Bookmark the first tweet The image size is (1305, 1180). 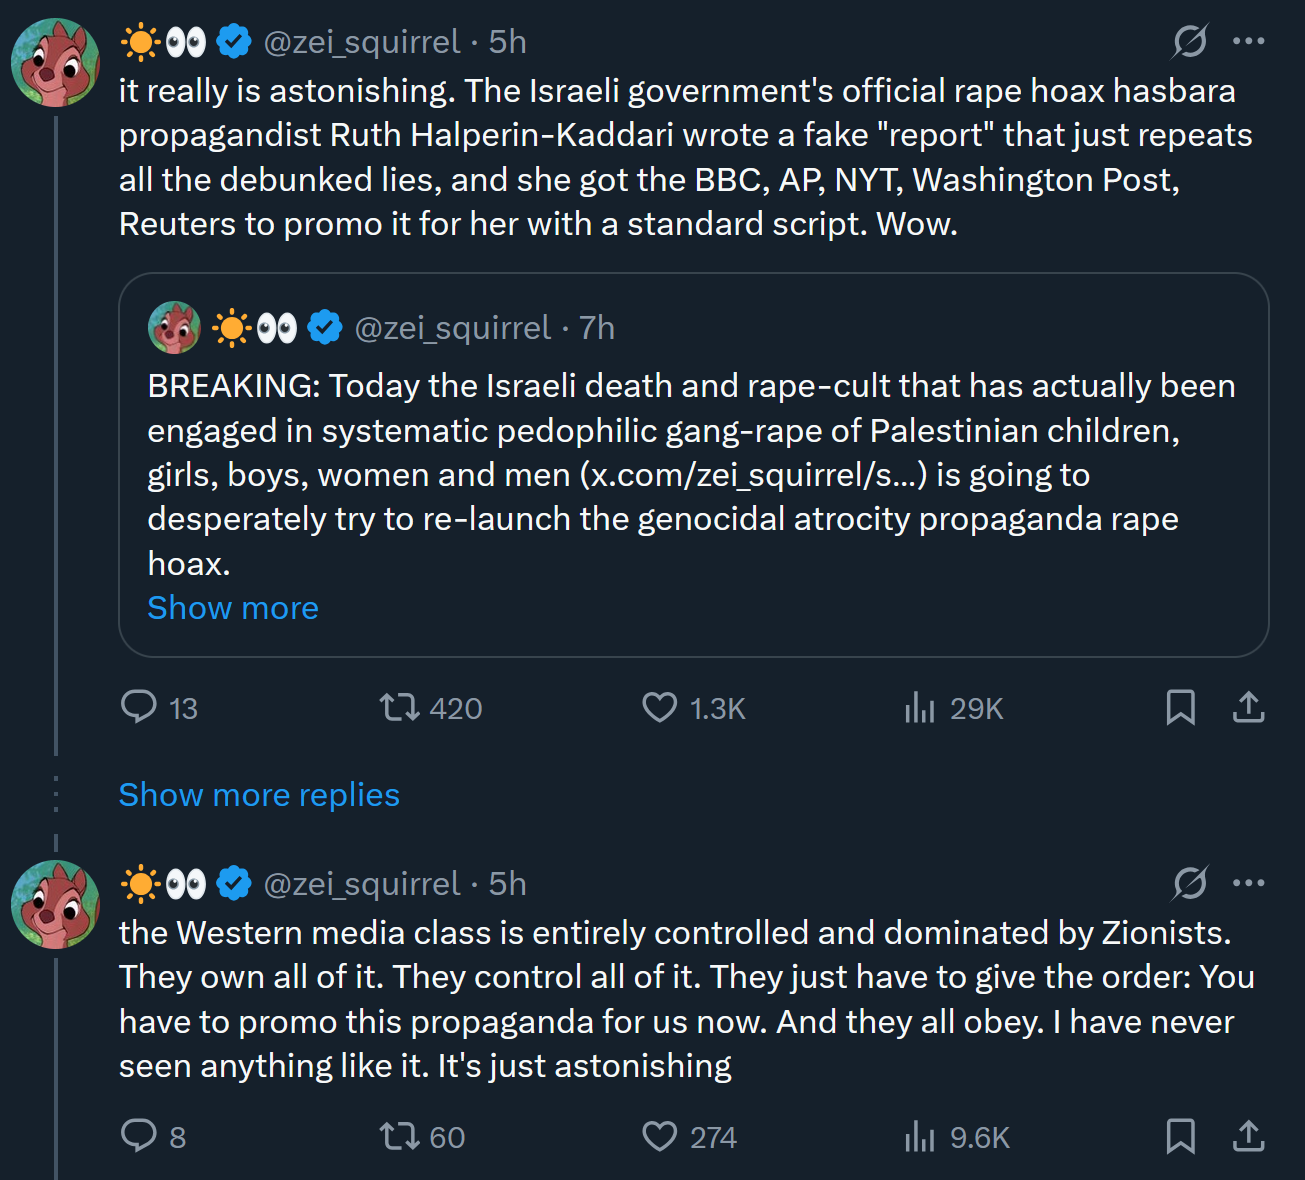(1181, 707)
